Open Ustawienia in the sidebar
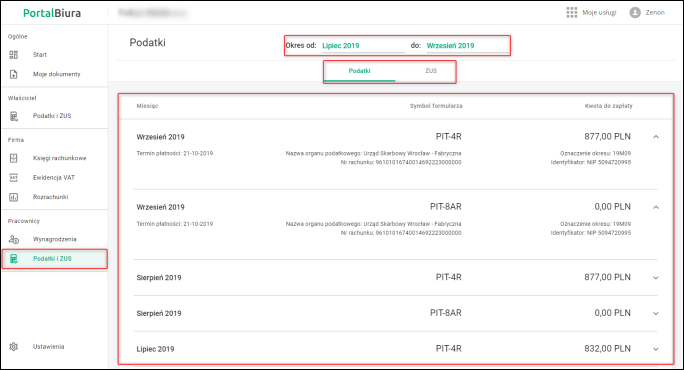Viewport: 684px width, 370px height. pyautogui.click(x=48, y=346)
